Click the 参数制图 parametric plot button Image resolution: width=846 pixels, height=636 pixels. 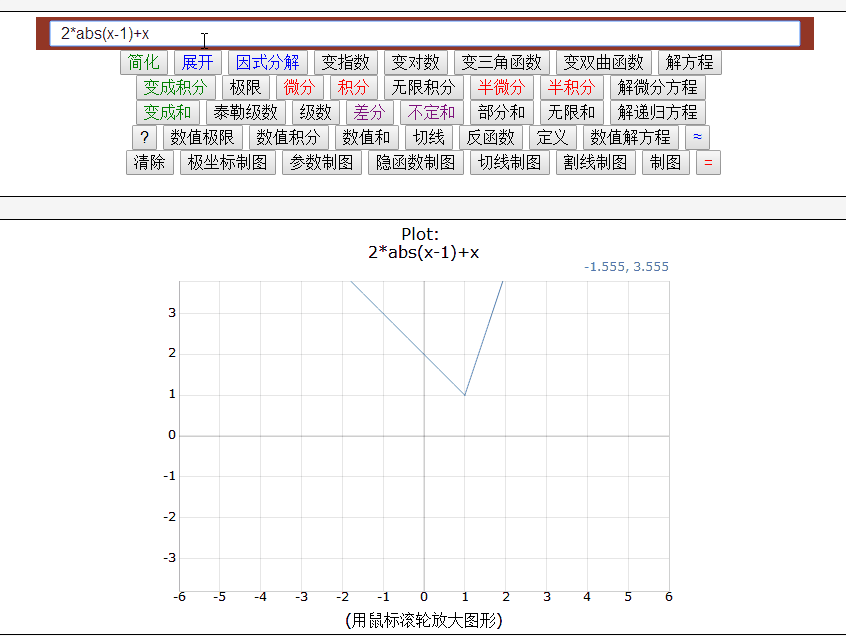point(322,162)
